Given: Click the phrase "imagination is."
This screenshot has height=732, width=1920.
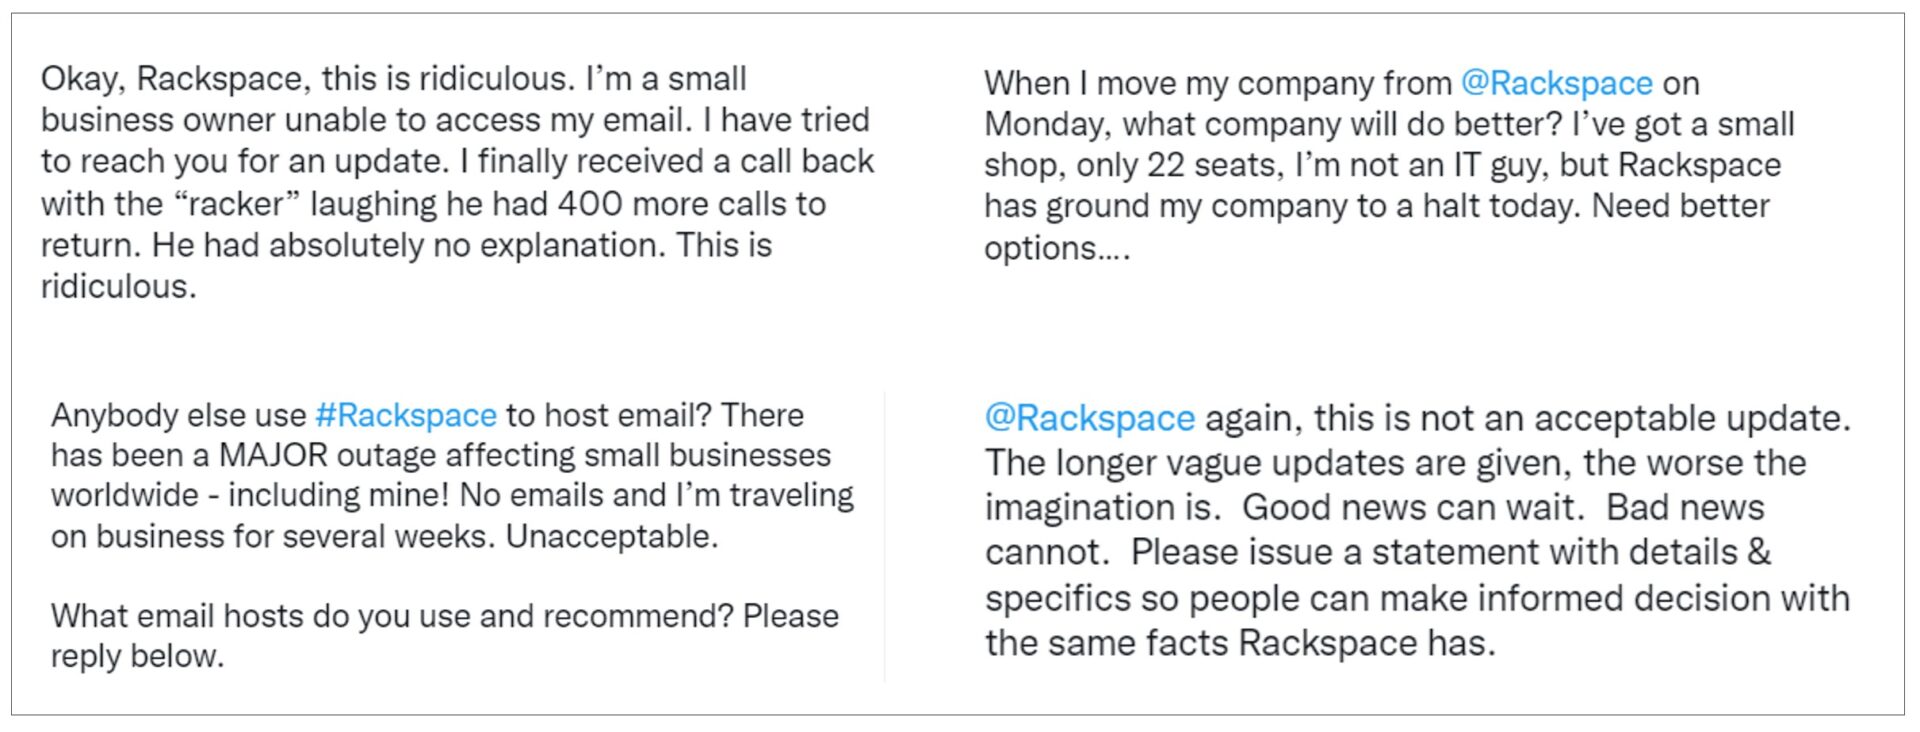Looking at the screenshot, I should 1102,508.
